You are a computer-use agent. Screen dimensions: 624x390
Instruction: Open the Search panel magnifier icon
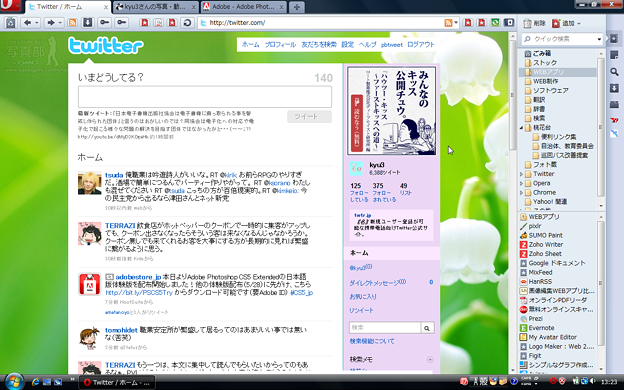(x=614, y=72)
